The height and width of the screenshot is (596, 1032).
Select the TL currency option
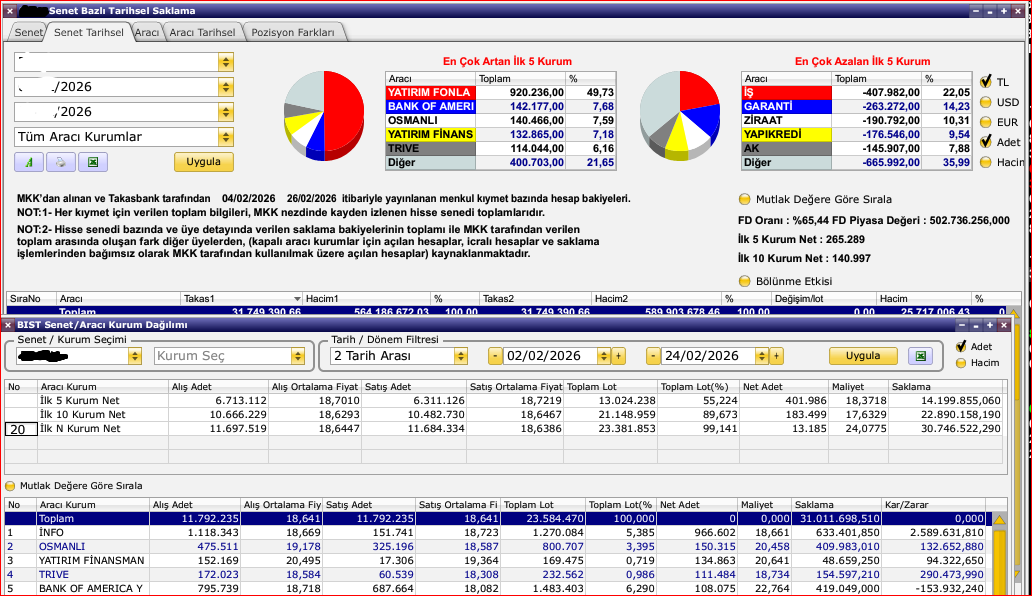tap(986, 82)
